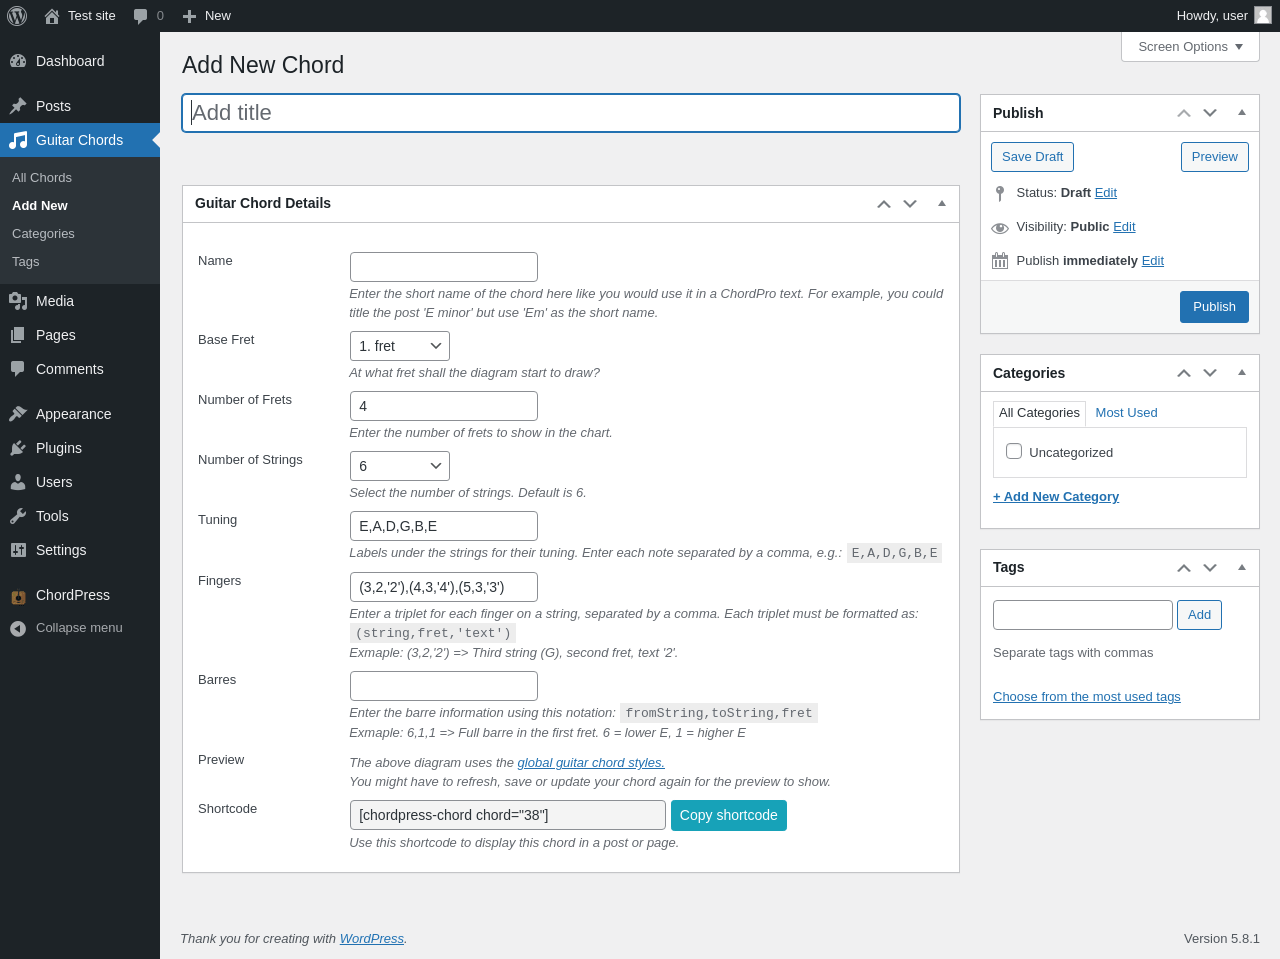The height and width of the screenshot is (959, 1280).
Task: Click the ChordPress guitar icon
Action: 18,596
